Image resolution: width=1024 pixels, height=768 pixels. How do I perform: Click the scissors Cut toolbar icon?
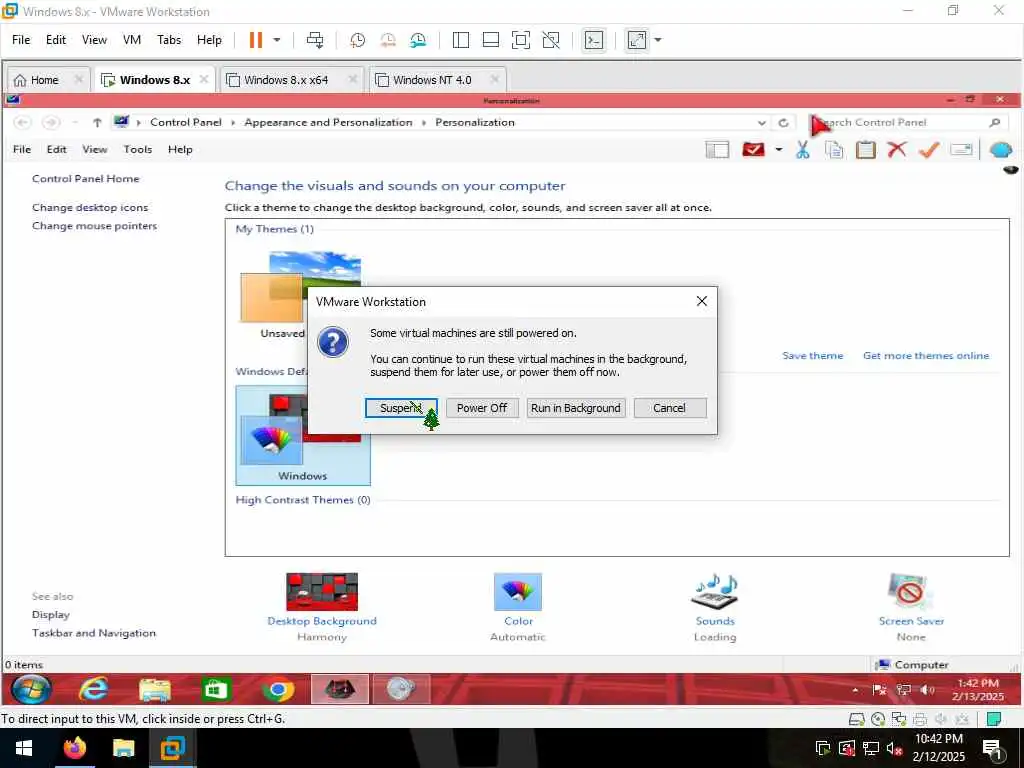coord(803,150)
